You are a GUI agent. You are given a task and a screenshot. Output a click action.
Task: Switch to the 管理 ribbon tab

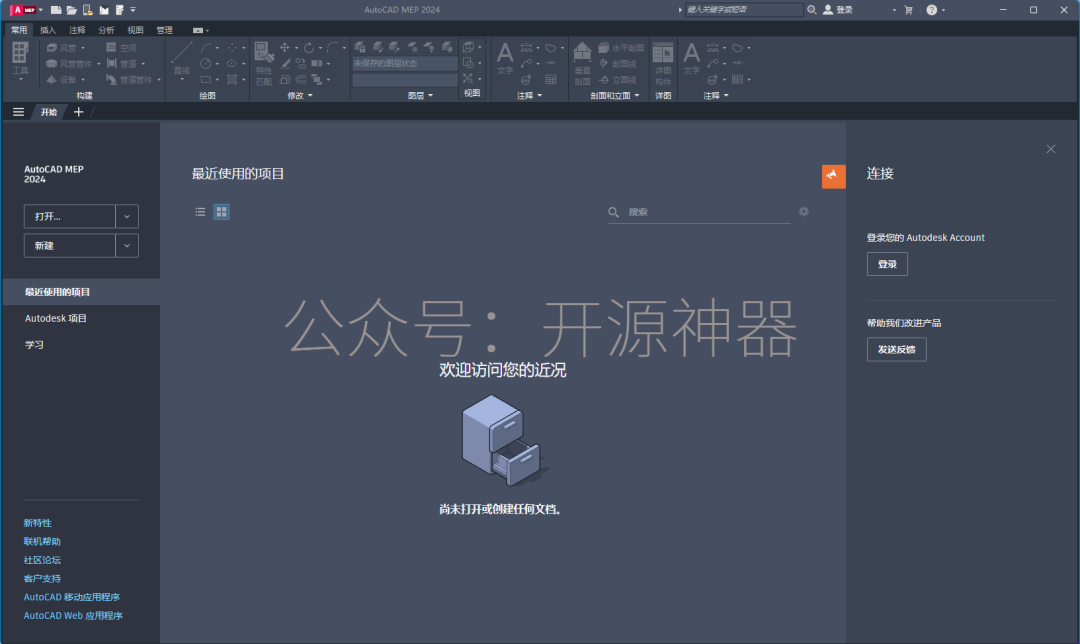click(x=165, y=30)
